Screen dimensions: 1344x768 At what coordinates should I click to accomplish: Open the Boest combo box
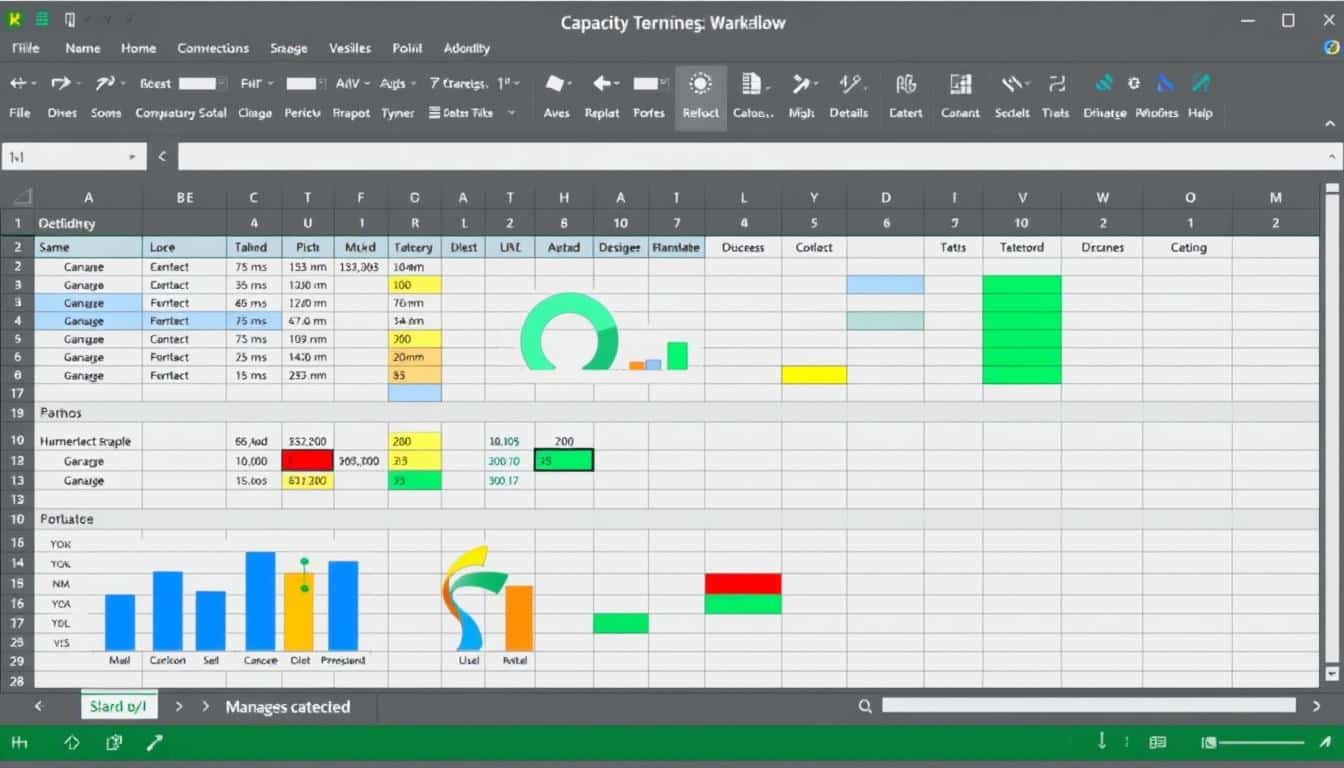[x=203, y=84]
